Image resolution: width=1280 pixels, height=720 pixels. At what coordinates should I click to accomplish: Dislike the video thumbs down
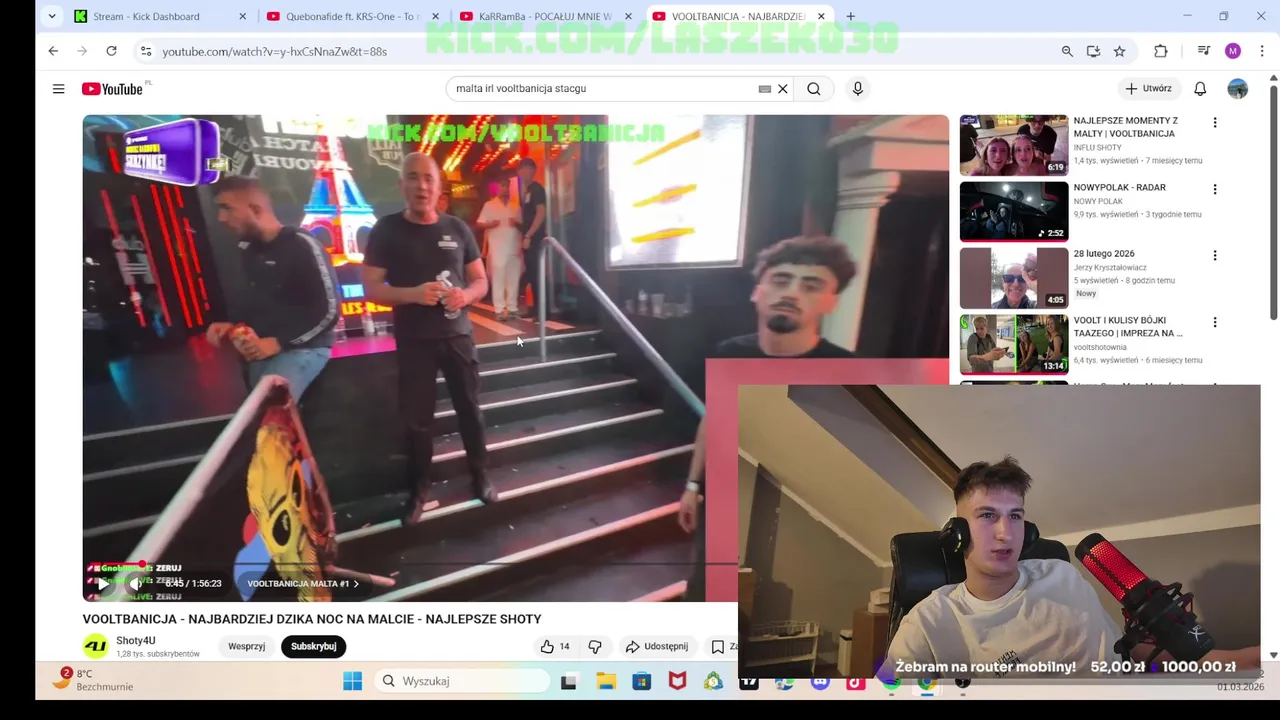[595, 647]
